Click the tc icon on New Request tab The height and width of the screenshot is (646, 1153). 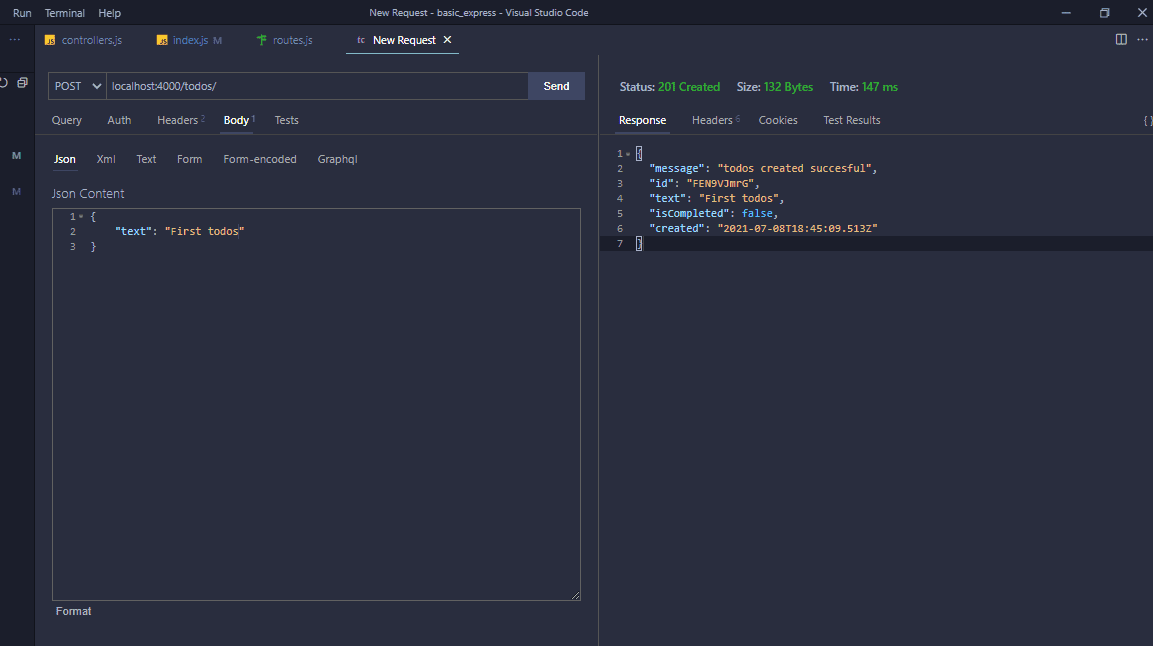[360, 40]
